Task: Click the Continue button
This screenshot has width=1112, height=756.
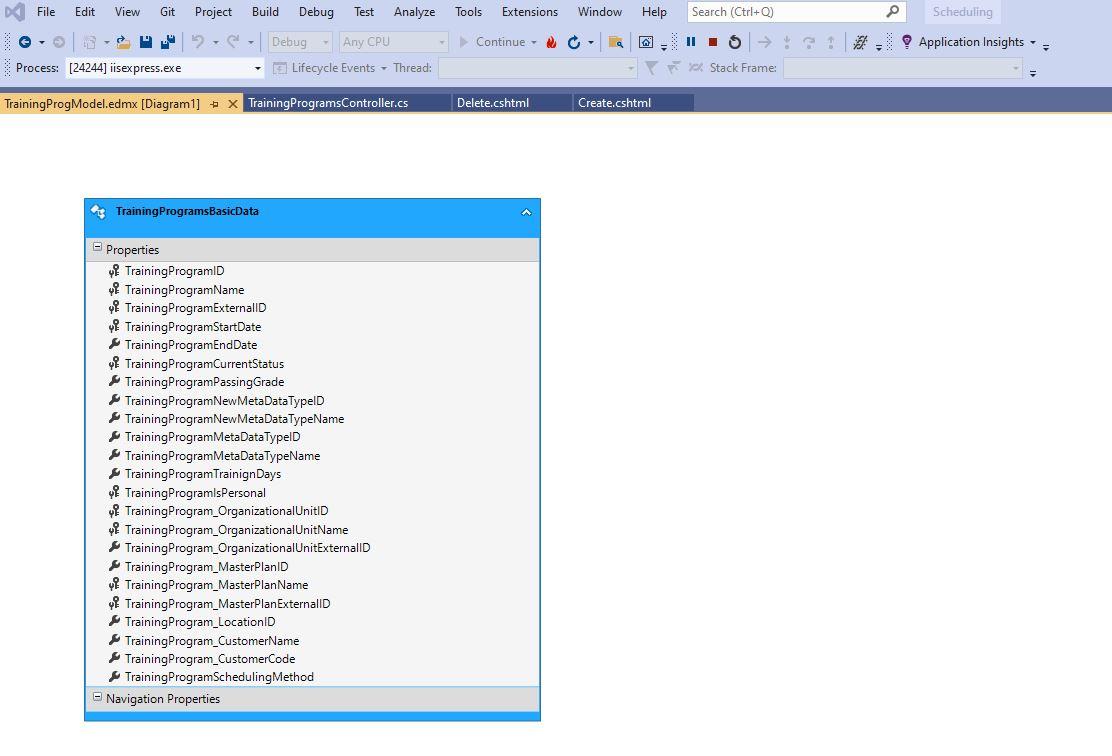Action: [498, 42]
